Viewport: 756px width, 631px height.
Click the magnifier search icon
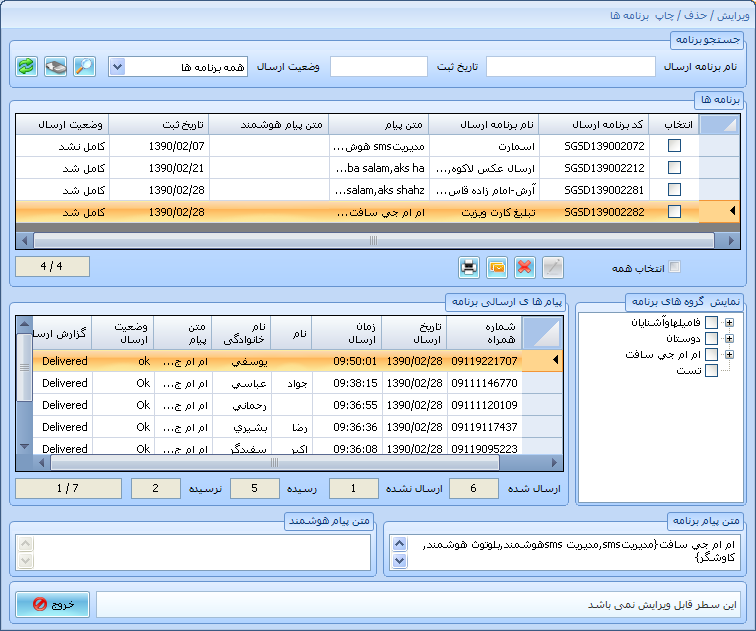[84, 67]
